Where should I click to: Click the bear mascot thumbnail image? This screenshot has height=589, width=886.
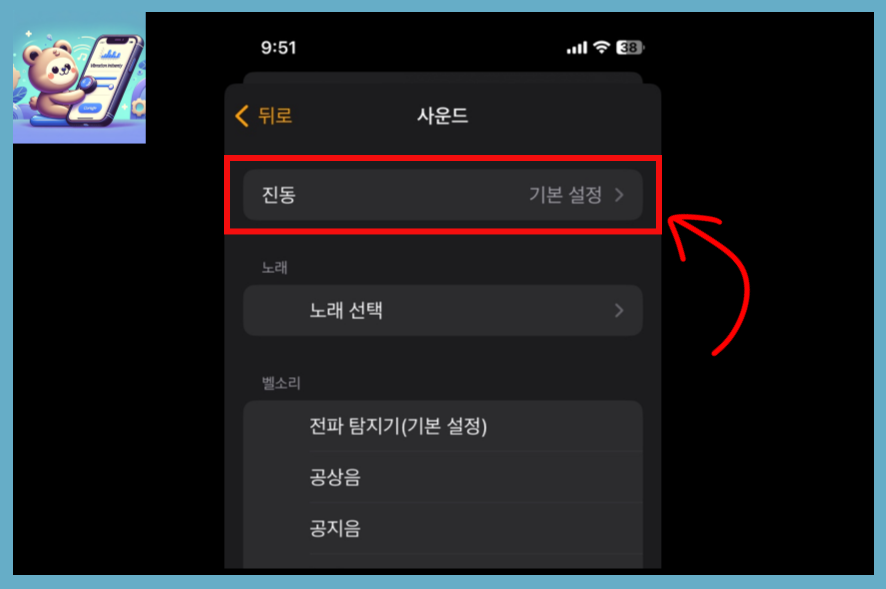pos(79,79)
